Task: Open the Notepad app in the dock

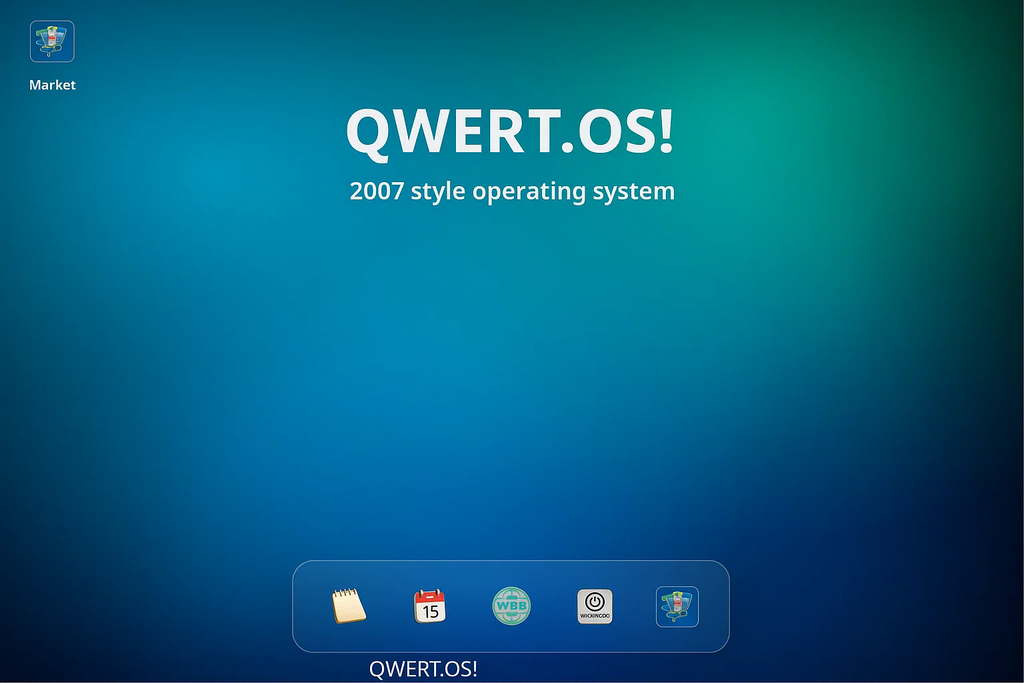Action: [x=349, y=606]
